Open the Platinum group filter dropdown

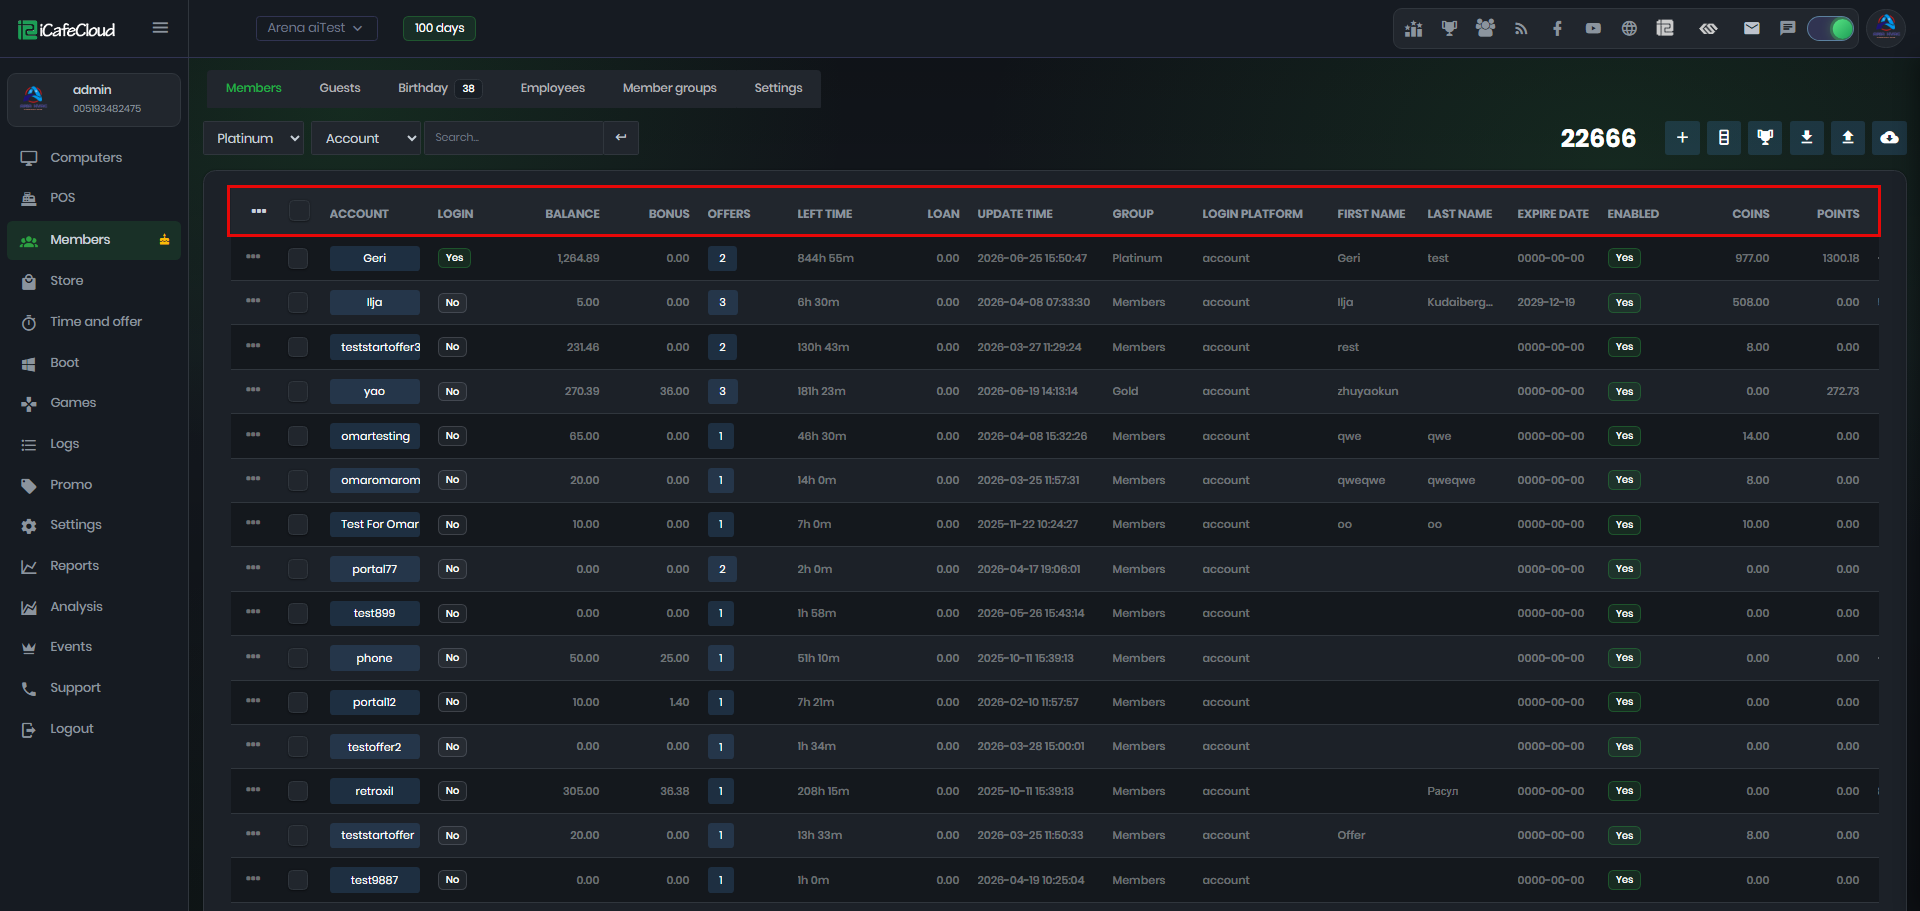254,138
